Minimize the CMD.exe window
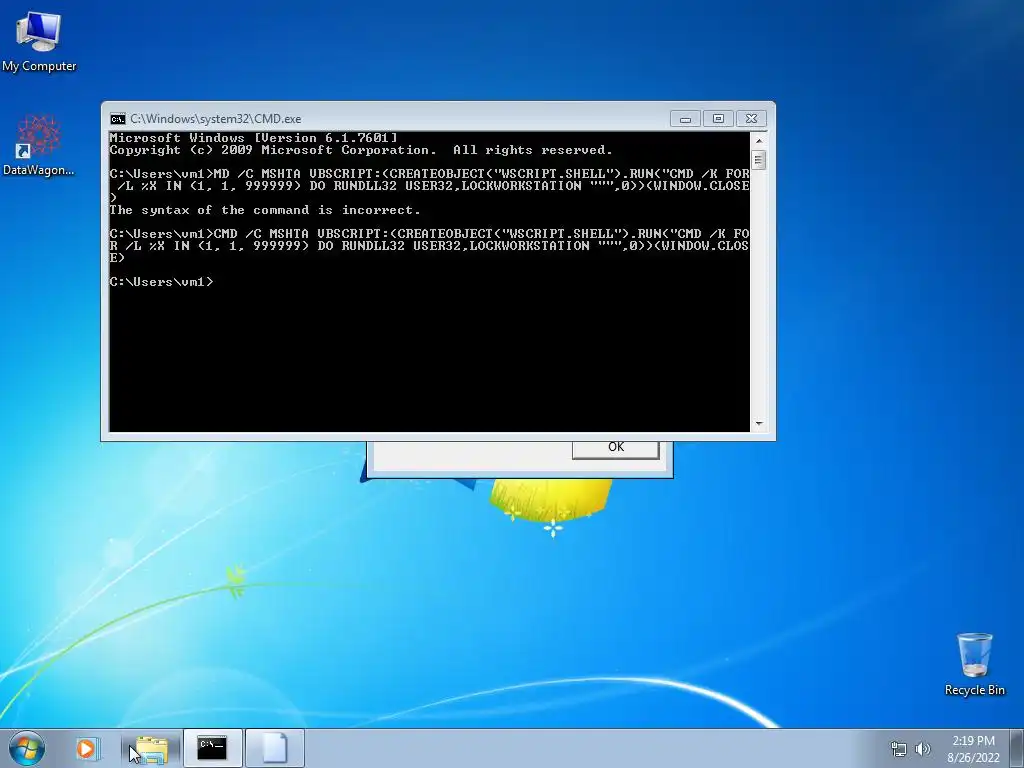This screenshot has height=768, width=1024. point(685,119)
